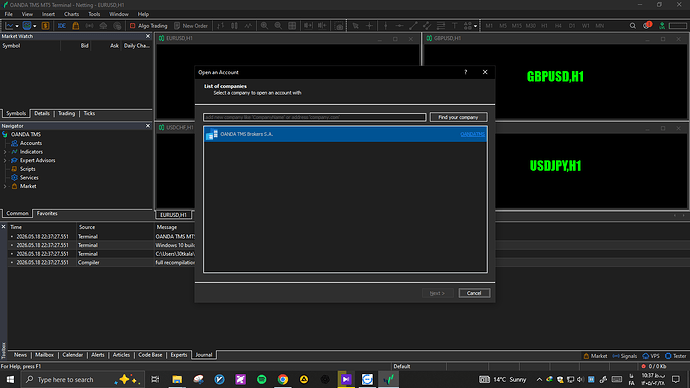Switch to Details tab in Market Watch
This screenshot has height=388, width=690.
(x=42, y=113)
